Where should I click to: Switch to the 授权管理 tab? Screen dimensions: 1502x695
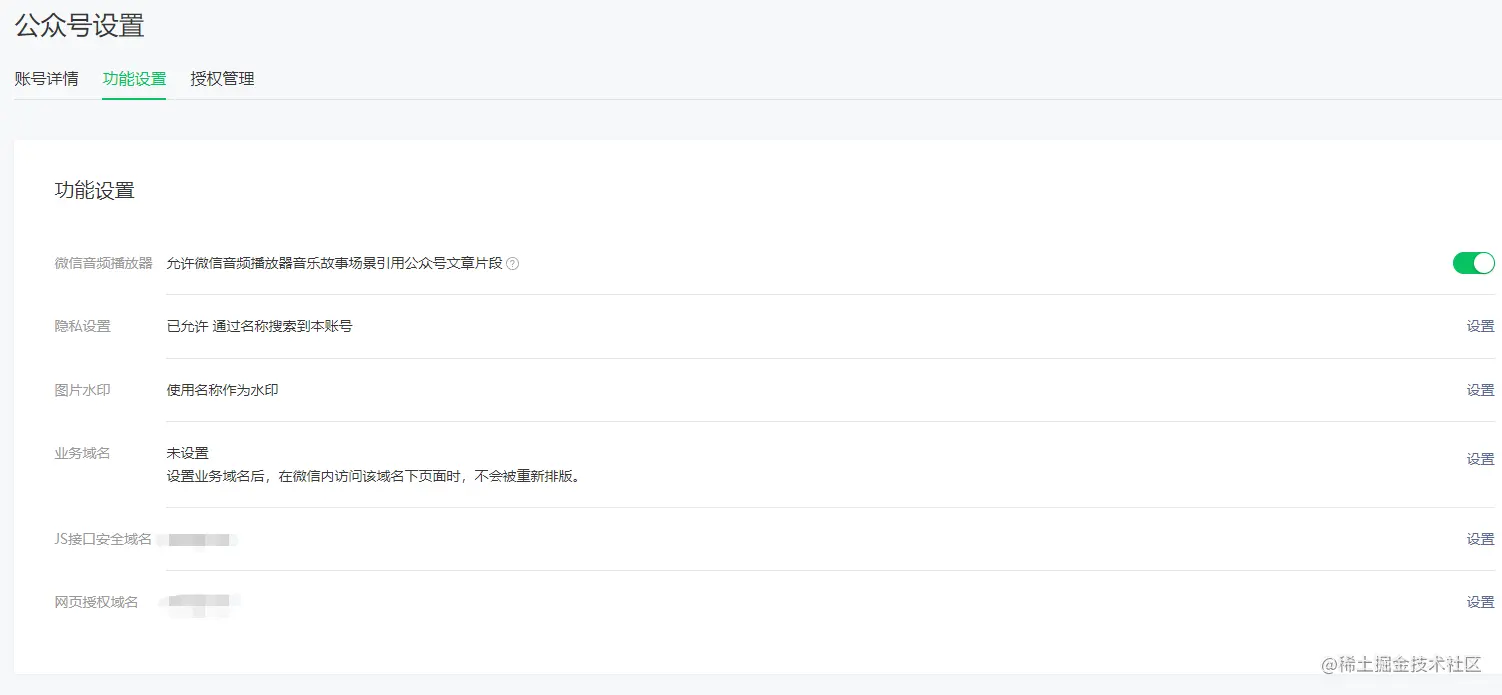tap(222, 79)
